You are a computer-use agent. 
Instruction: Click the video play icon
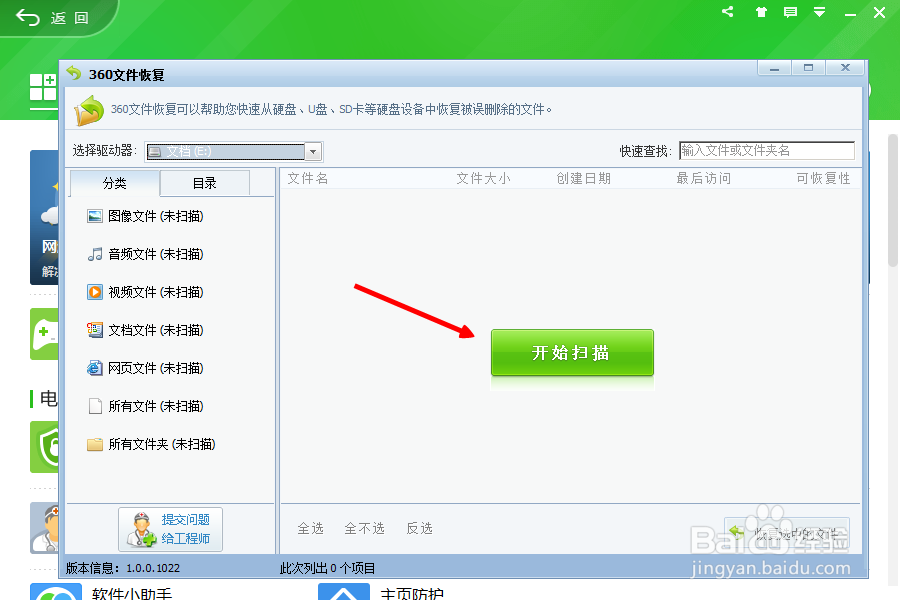pos(95,292)
